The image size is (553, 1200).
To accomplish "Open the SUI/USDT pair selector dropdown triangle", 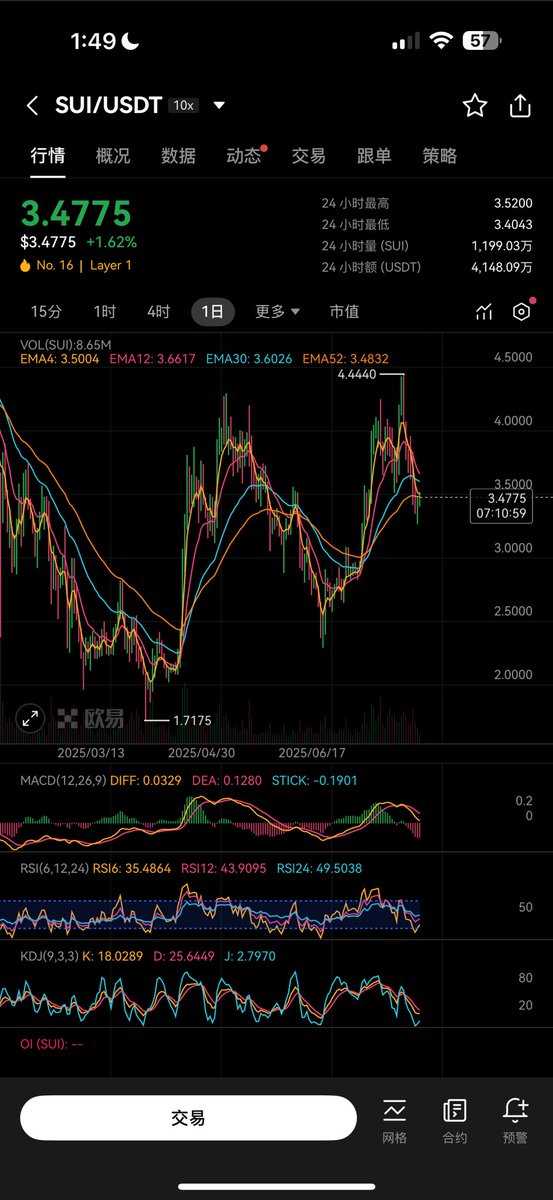I will tap(219, 106).
